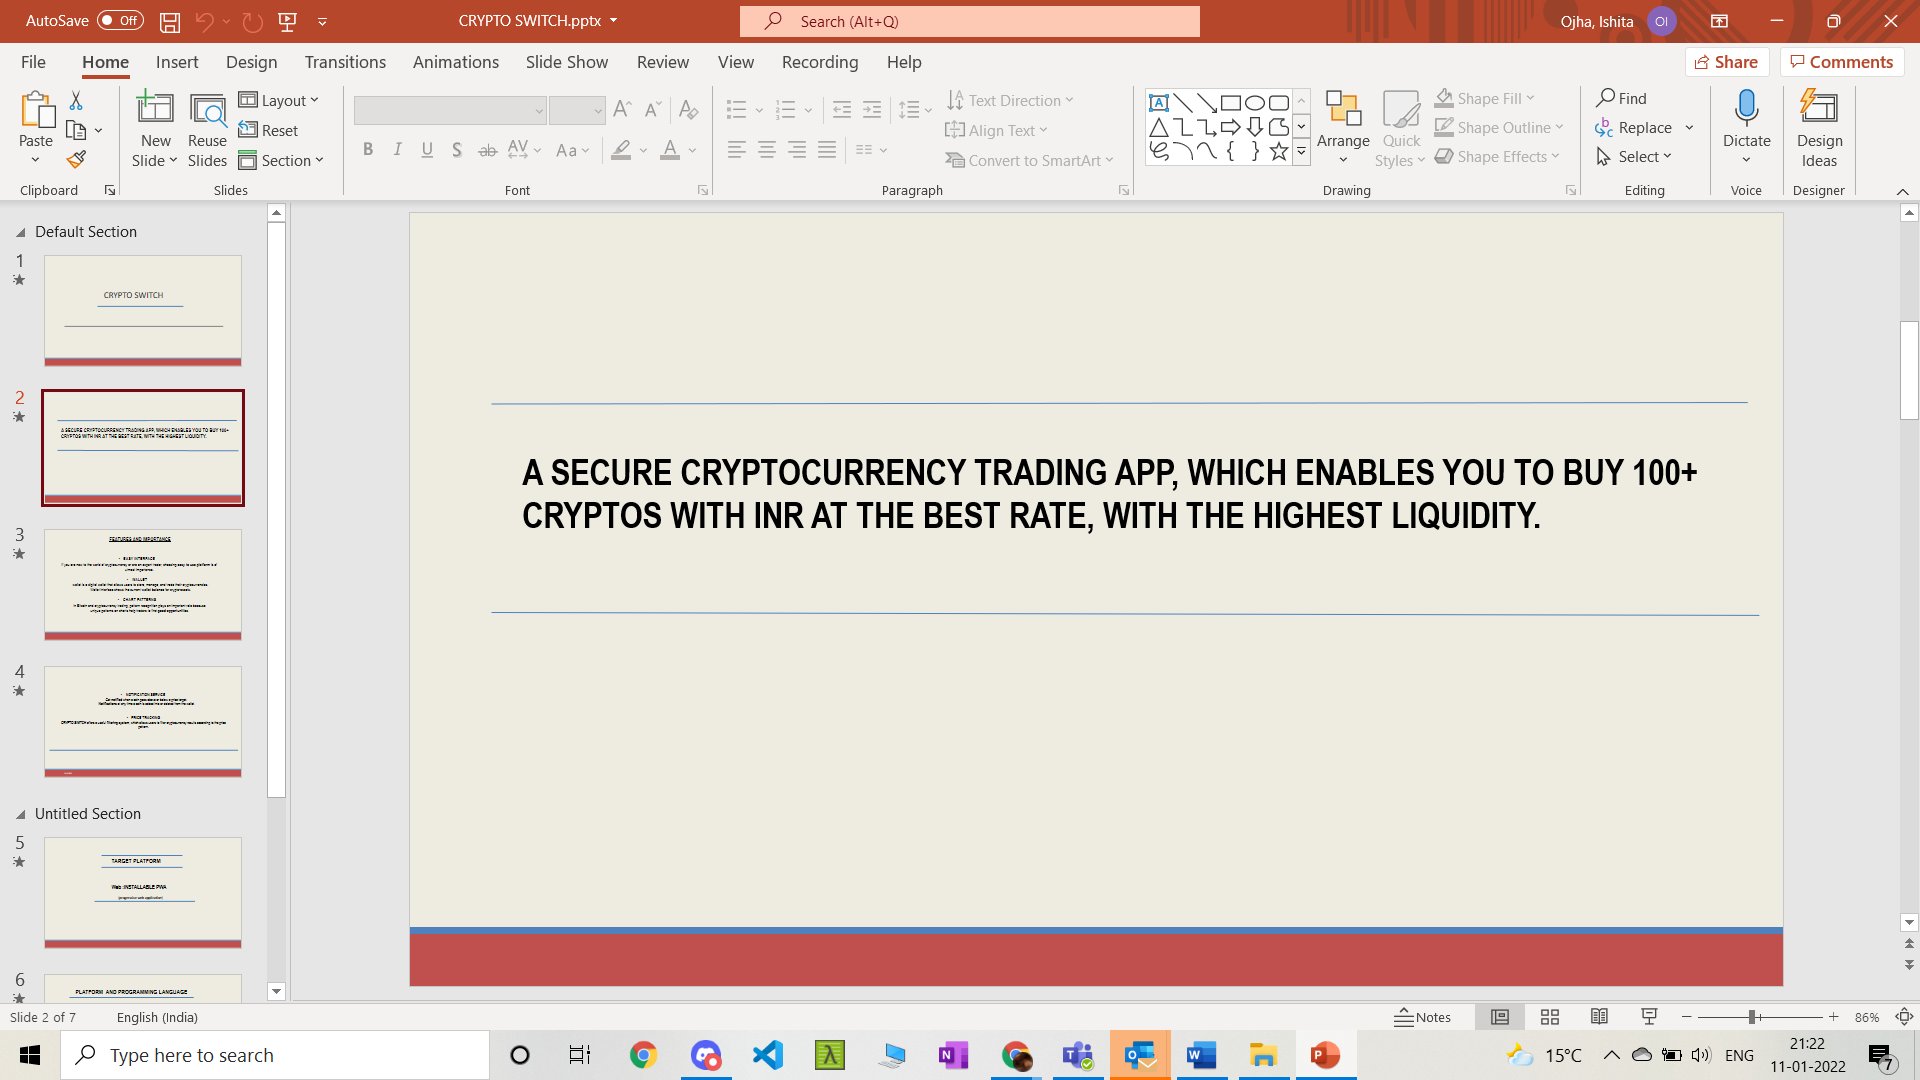Expand the Layout dropdown

[279, 100]
